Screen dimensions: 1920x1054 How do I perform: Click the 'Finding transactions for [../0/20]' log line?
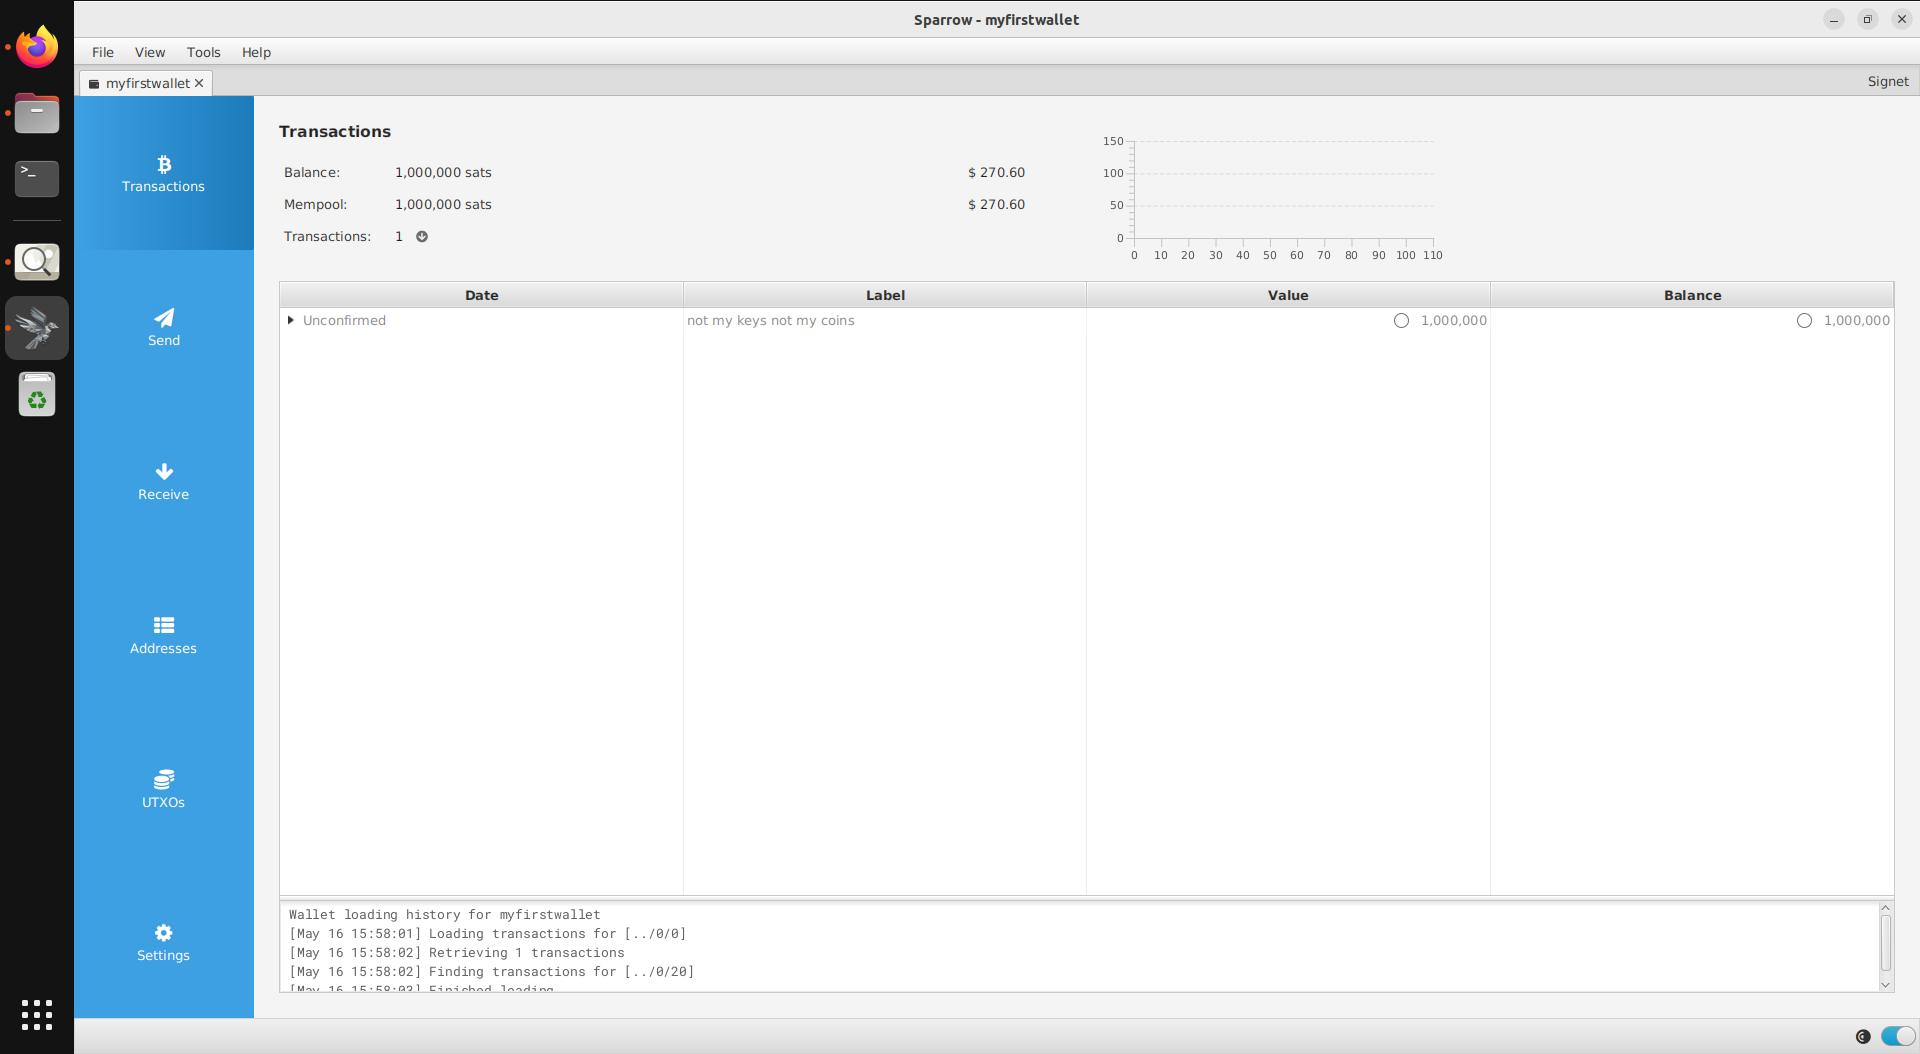(x=491, y=972)
